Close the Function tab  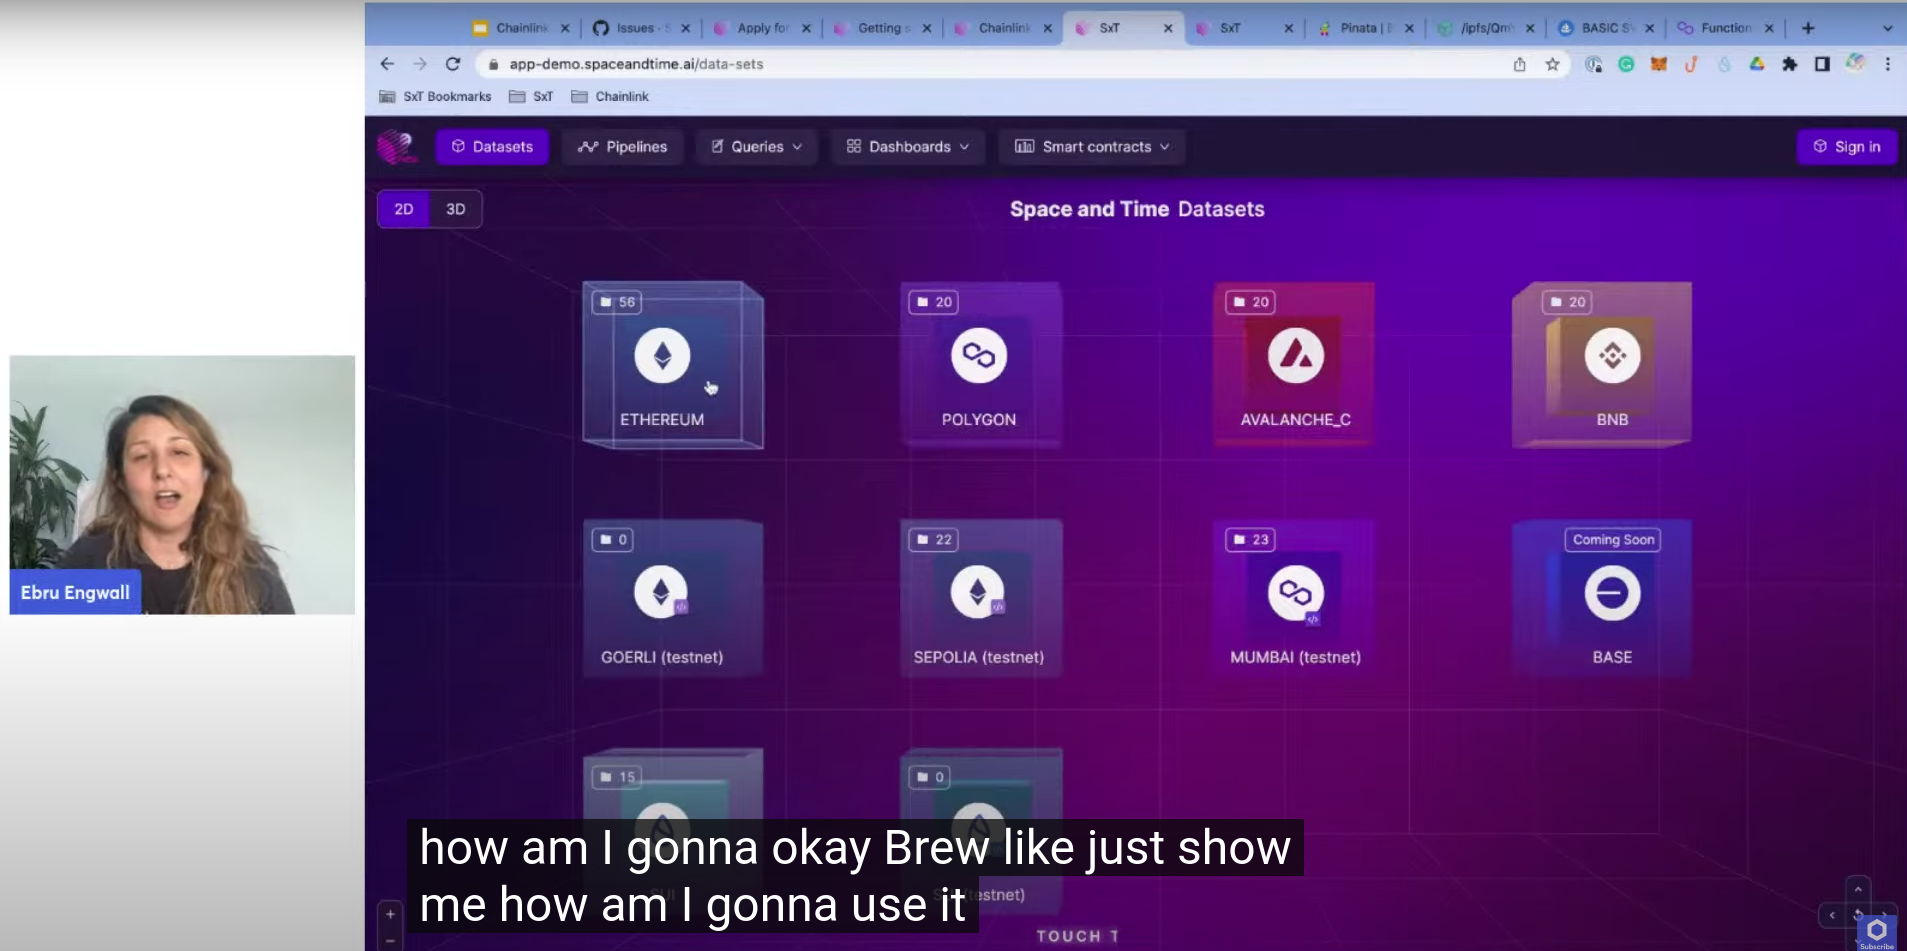point(1769,28)
